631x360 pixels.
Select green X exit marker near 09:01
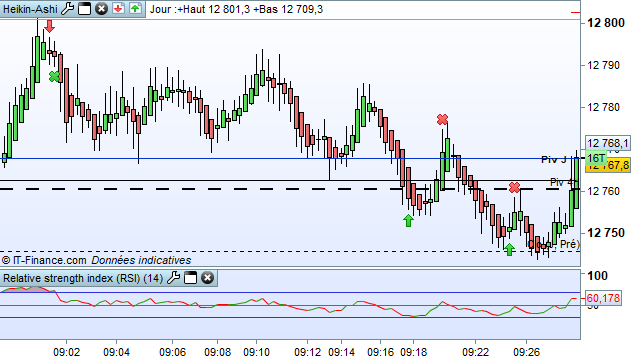point(54,76)
